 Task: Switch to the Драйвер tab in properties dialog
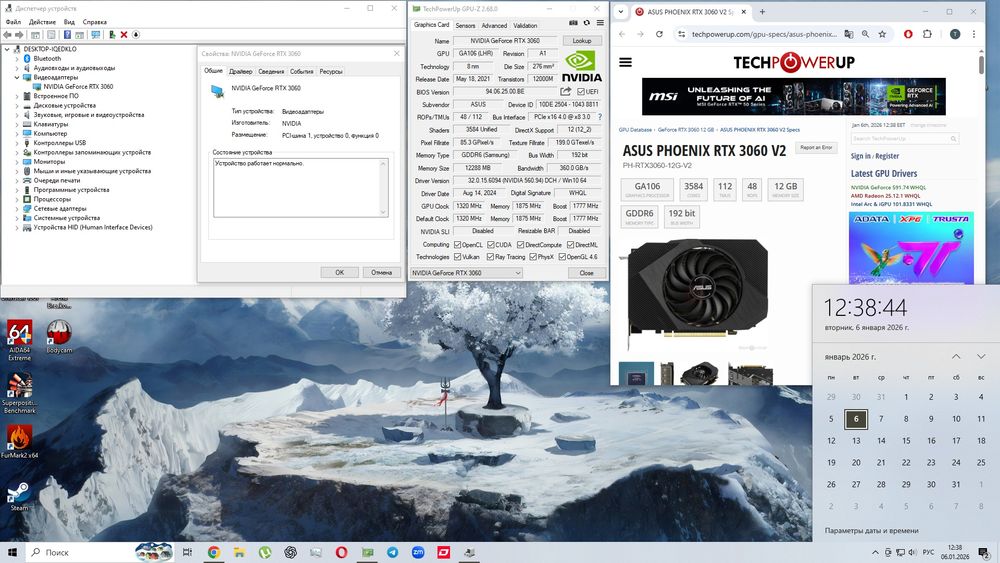click(240, 71)
